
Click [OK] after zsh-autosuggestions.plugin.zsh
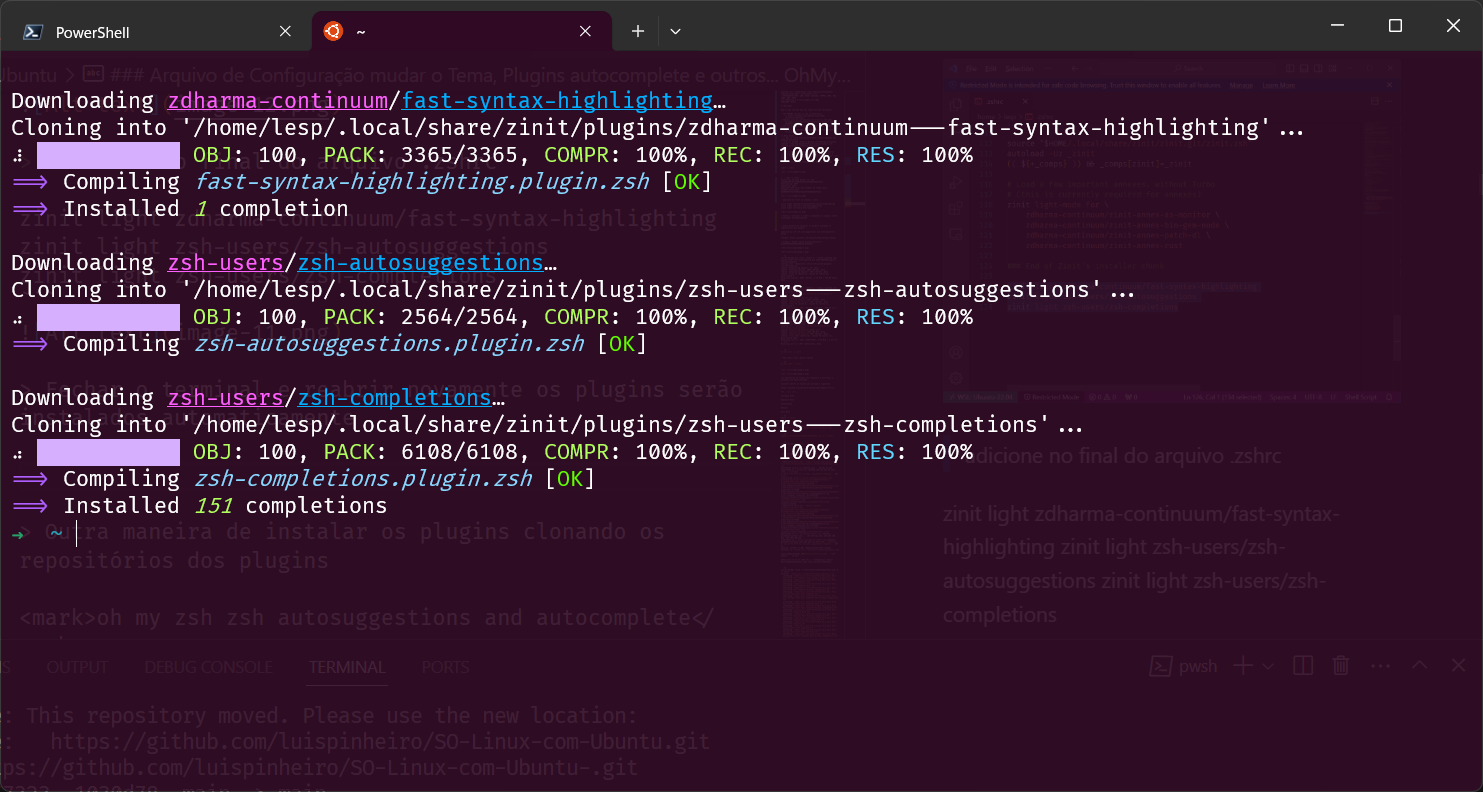click(x=622, y=344)
